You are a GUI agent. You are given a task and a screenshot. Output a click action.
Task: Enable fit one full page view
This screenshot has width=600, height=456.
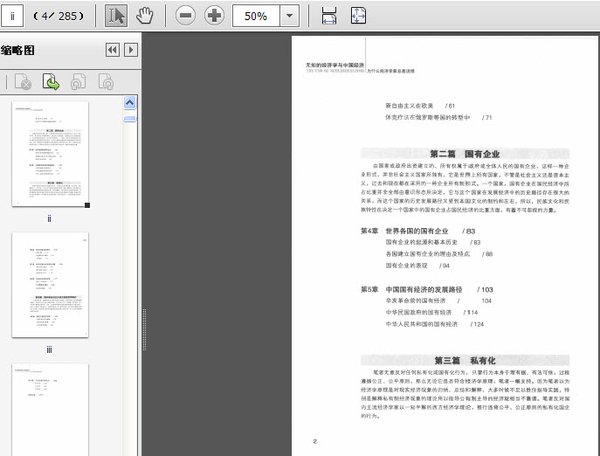point(359,16)
